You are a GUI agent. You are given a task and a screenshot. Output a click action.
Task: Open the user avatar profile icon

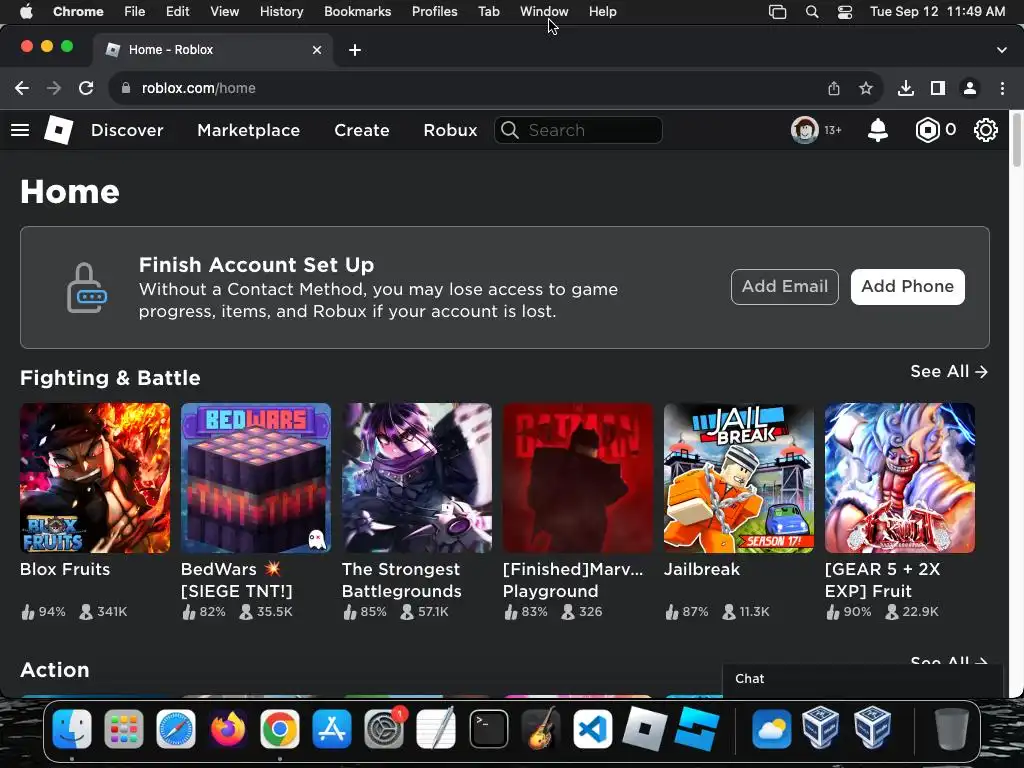(805, 130)
